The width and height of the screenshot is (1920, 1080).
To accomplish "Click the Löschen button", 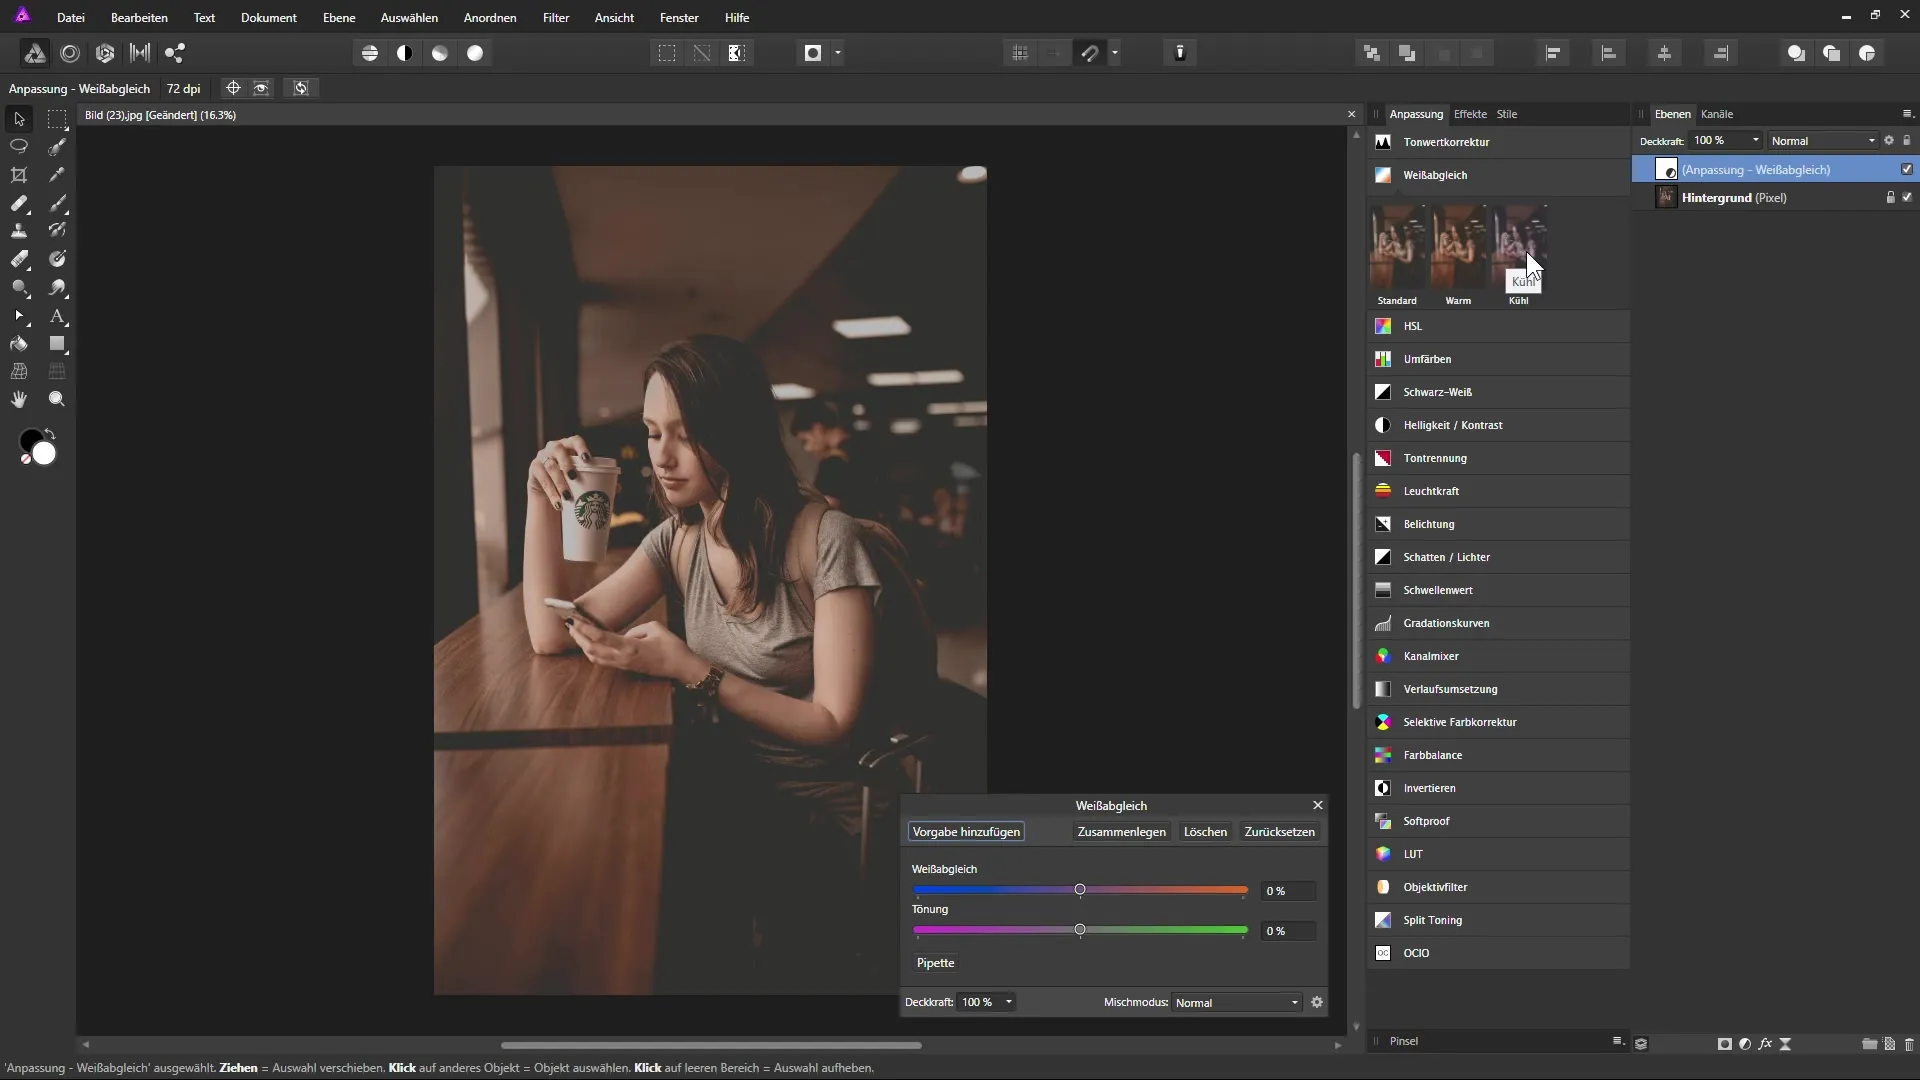I will tap(1205, 832).
